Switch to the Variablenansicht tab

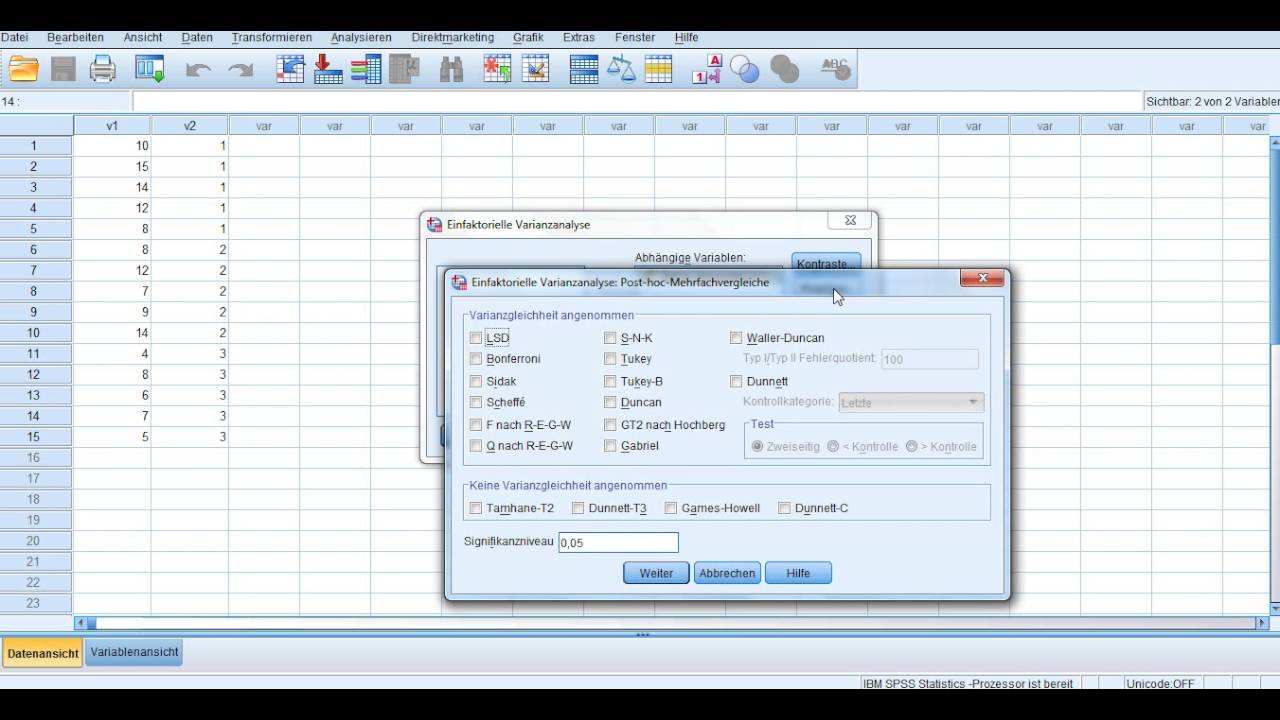click(x=134, y=652)
